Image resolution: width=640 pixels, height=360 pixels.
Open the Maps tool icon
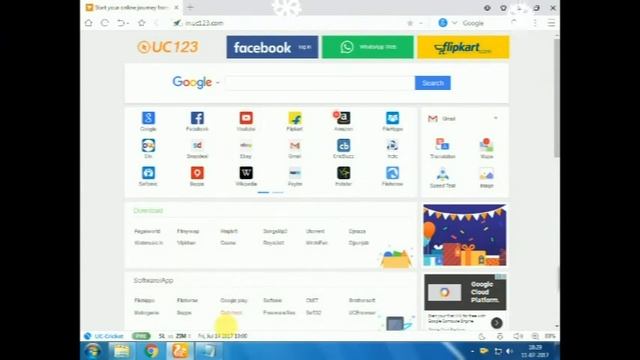click(487, 148)
